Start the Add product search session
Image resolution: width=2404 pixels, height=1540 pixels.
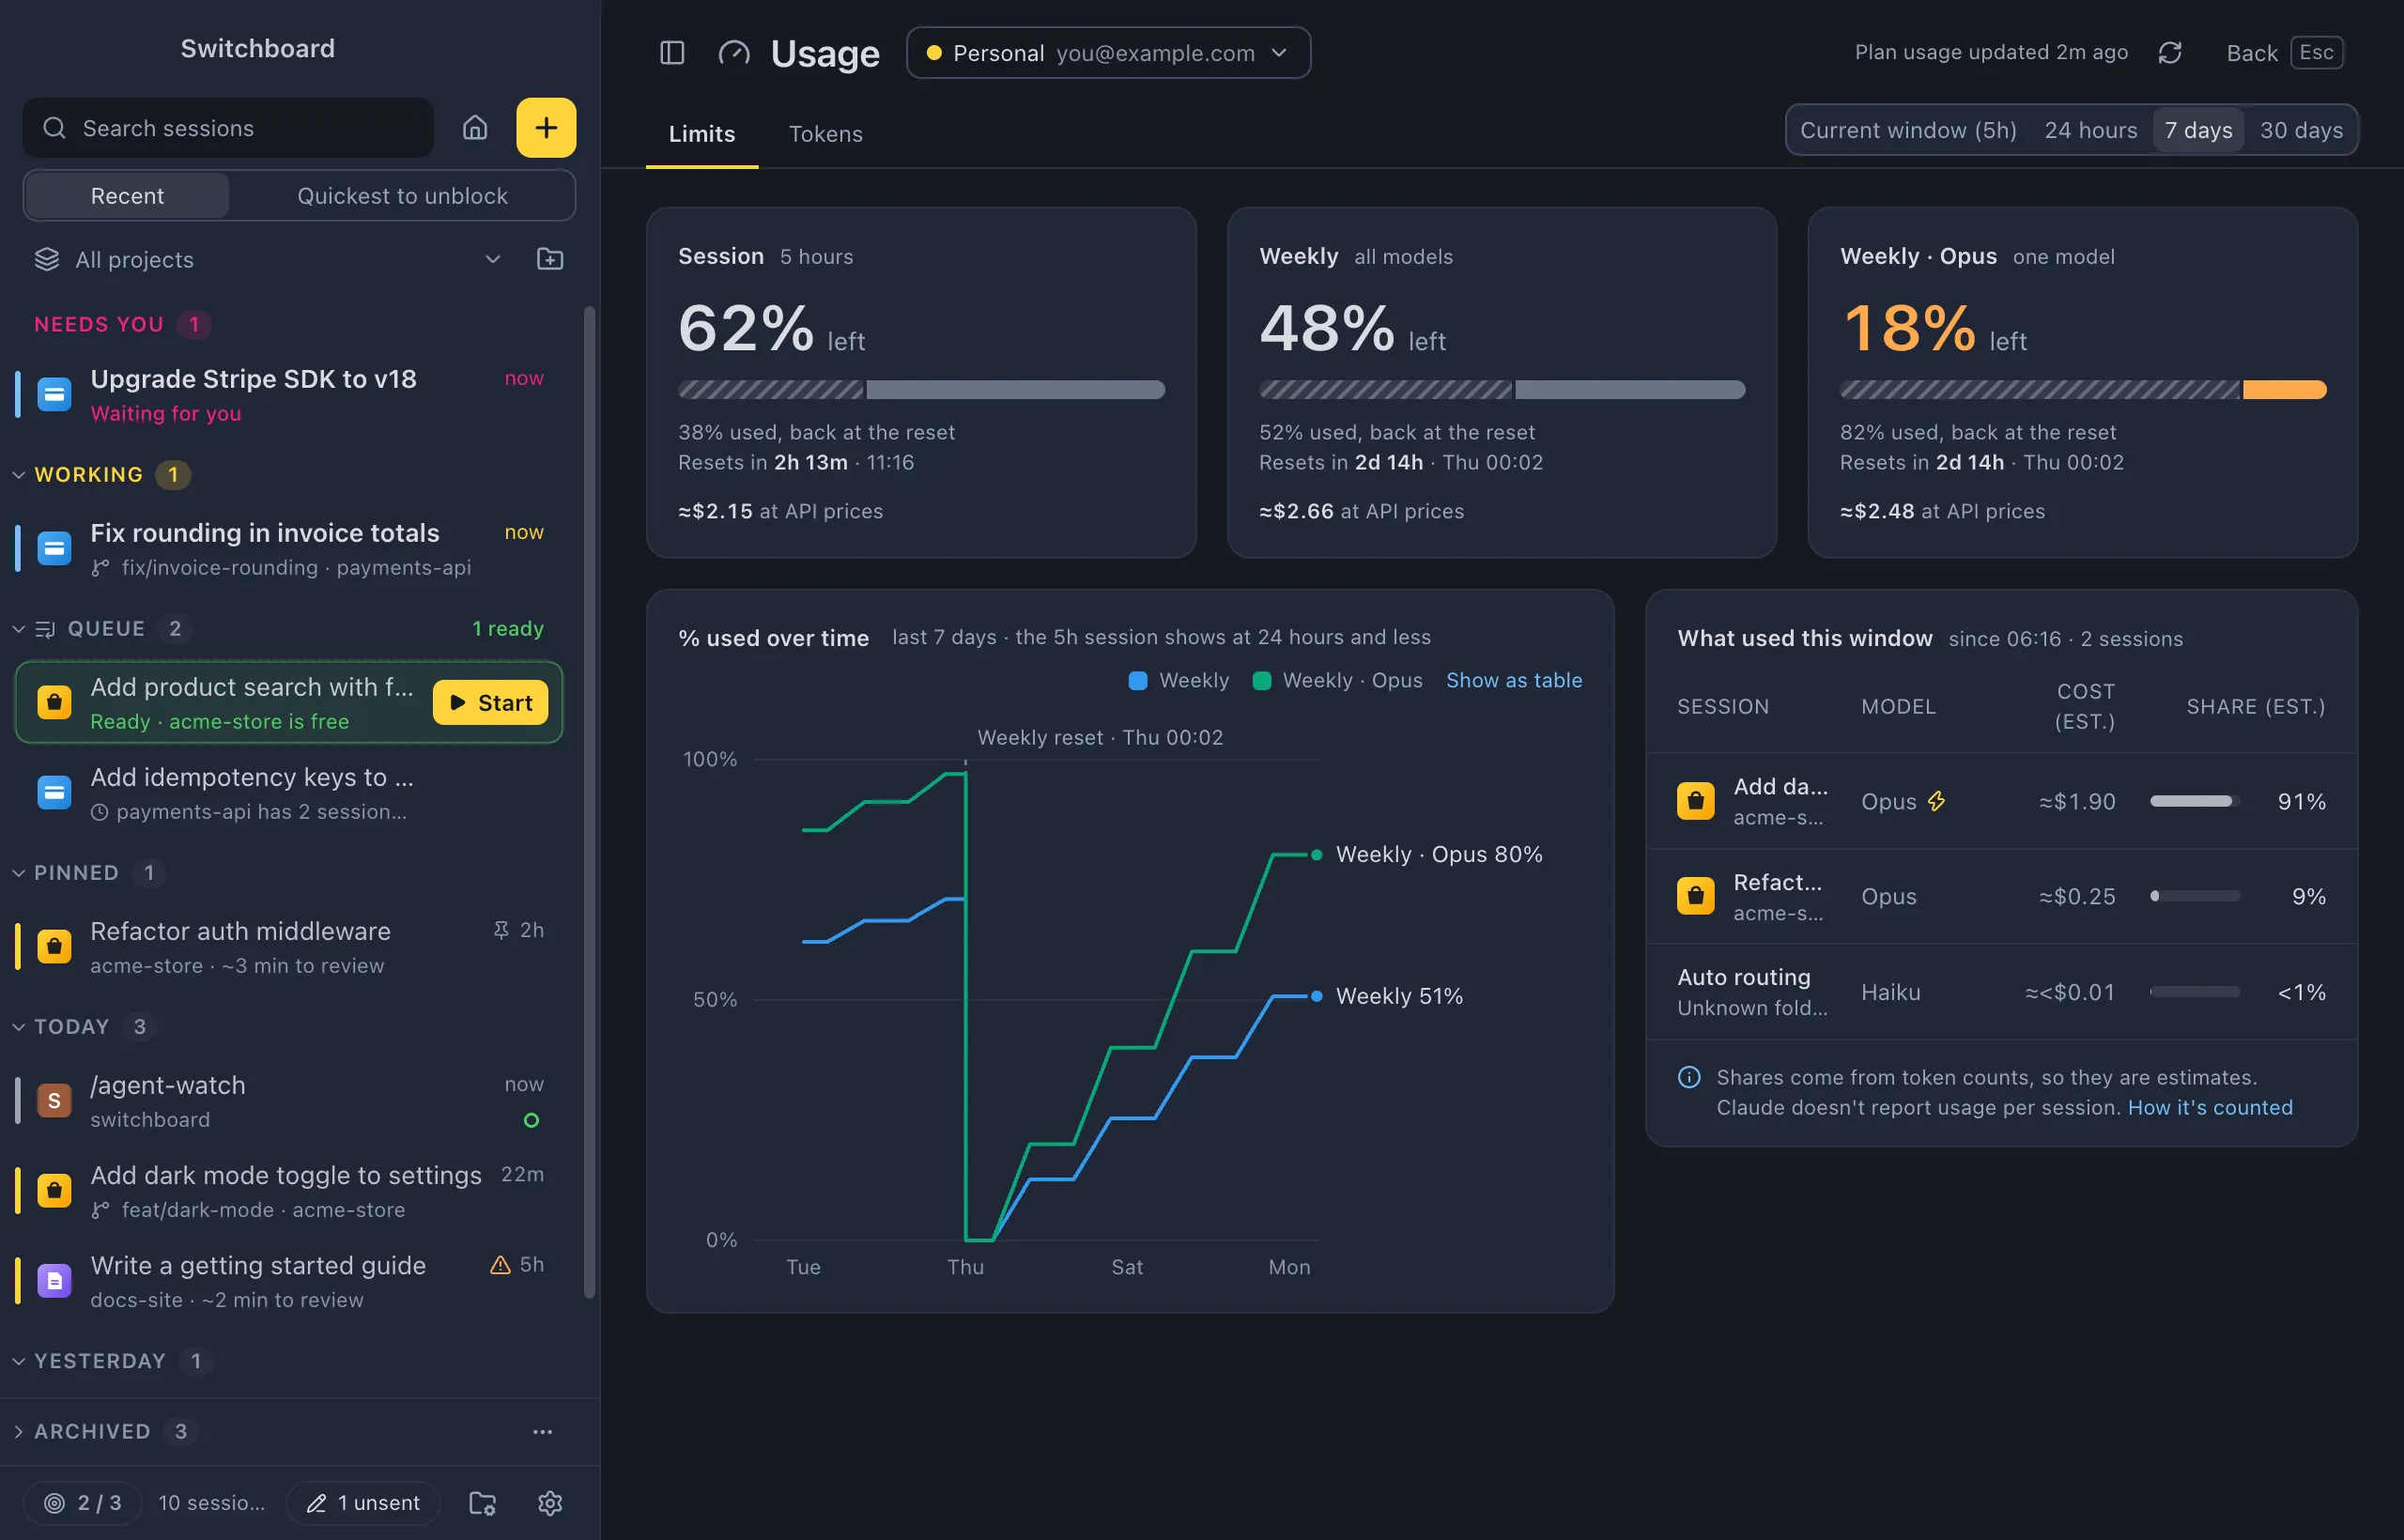[x=490, y=703]
